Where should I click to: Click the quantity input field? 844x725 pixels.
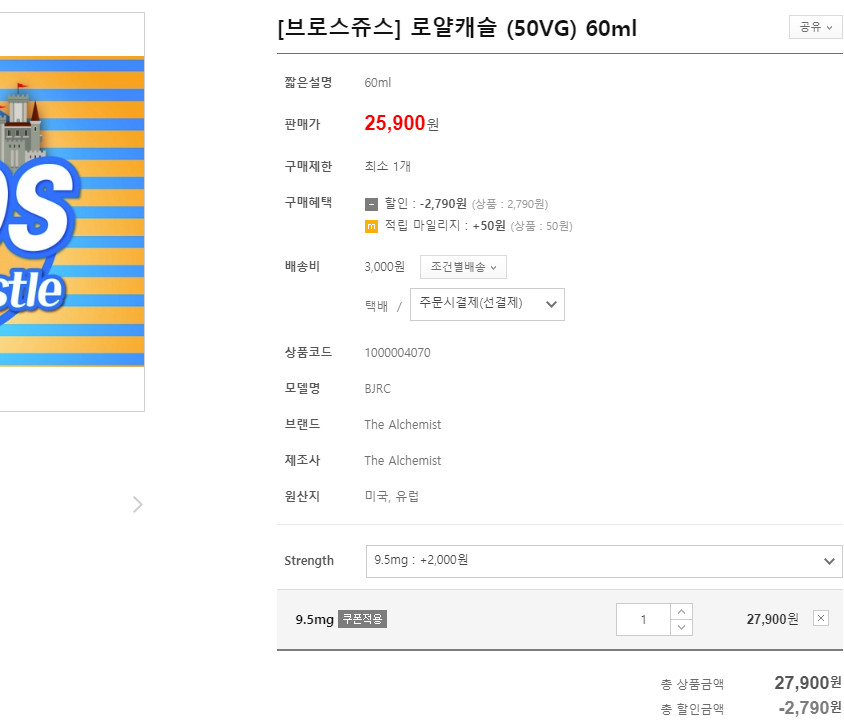point(643,619)
